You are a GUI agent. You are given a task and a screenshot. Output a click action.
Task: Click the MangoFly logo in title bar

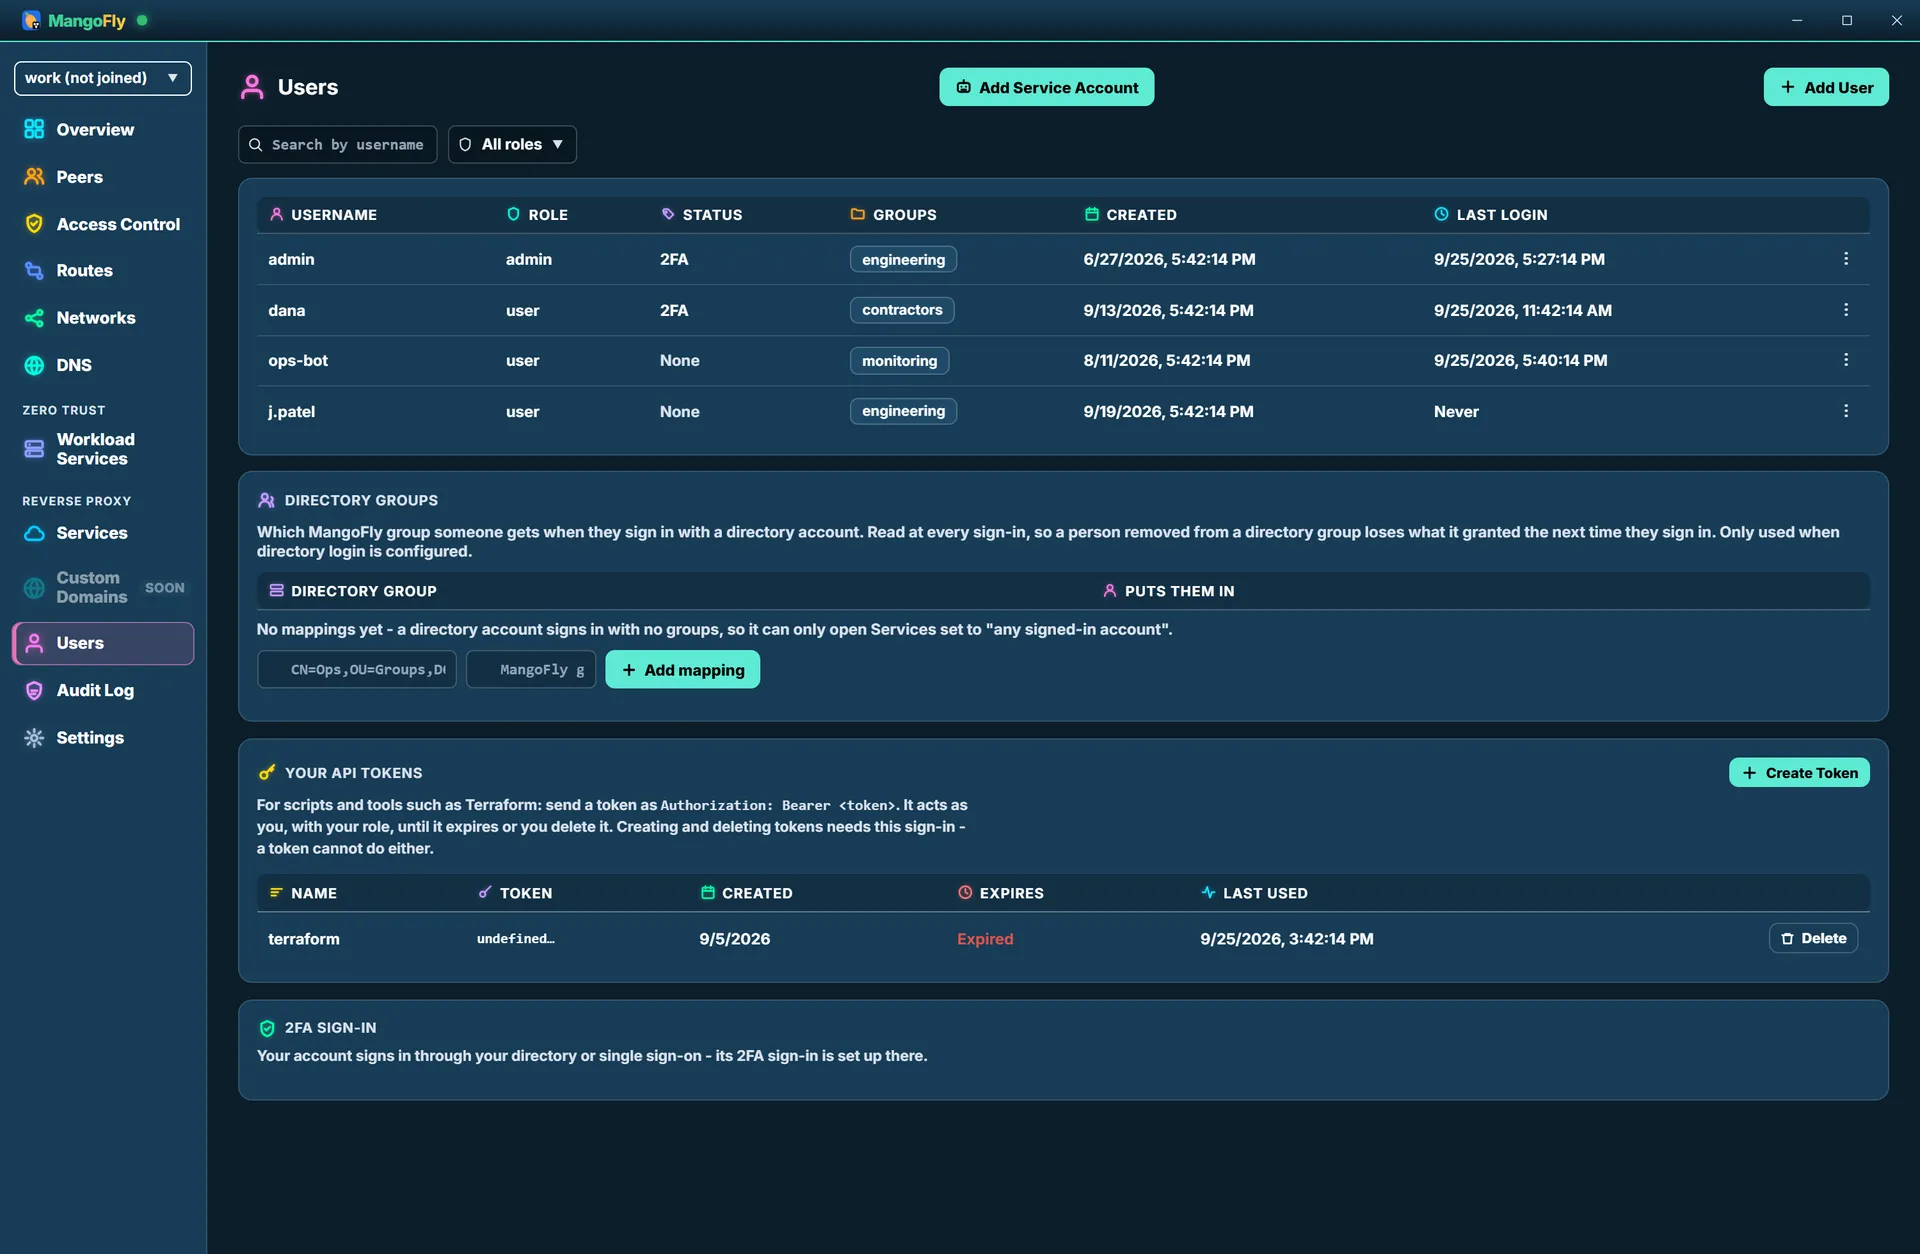click(x=73, y=20)
